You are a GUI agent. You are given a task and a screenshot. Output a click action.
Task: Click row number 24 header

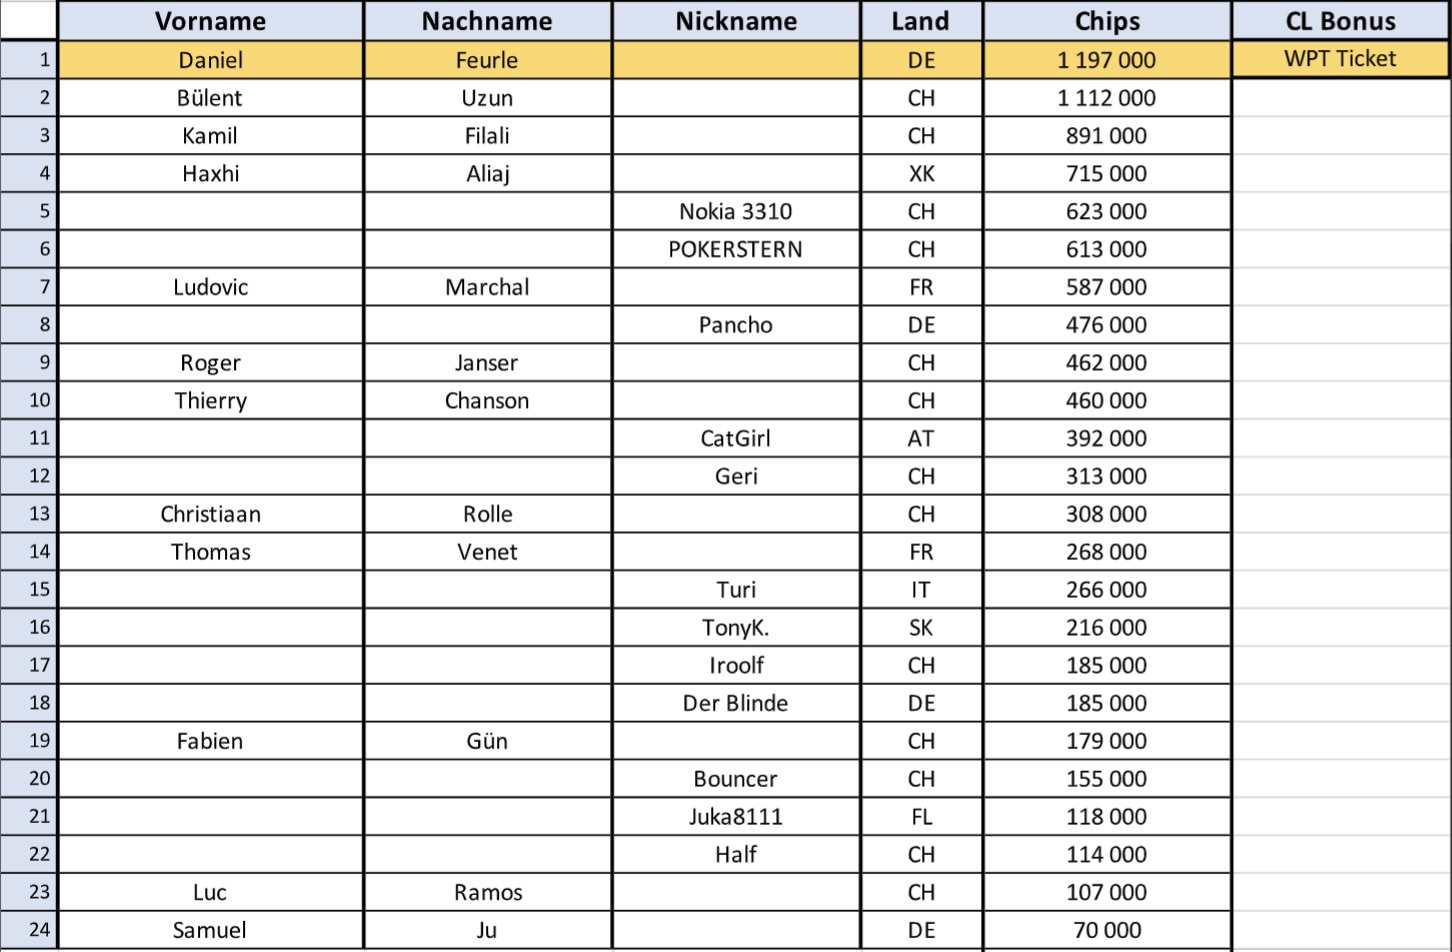tap(29, 930)
